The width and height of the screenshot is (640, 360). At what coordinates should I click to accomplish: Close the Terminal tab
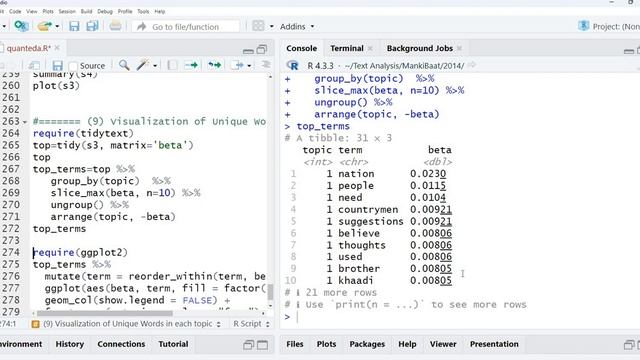(370, 48)
